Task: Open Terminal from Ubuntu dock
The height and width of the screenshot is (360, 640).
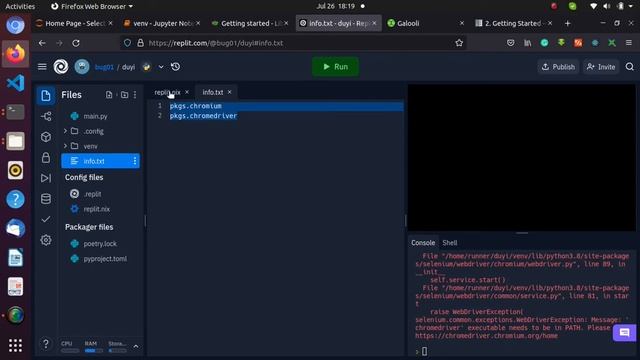Action: [x=16, y=112]
